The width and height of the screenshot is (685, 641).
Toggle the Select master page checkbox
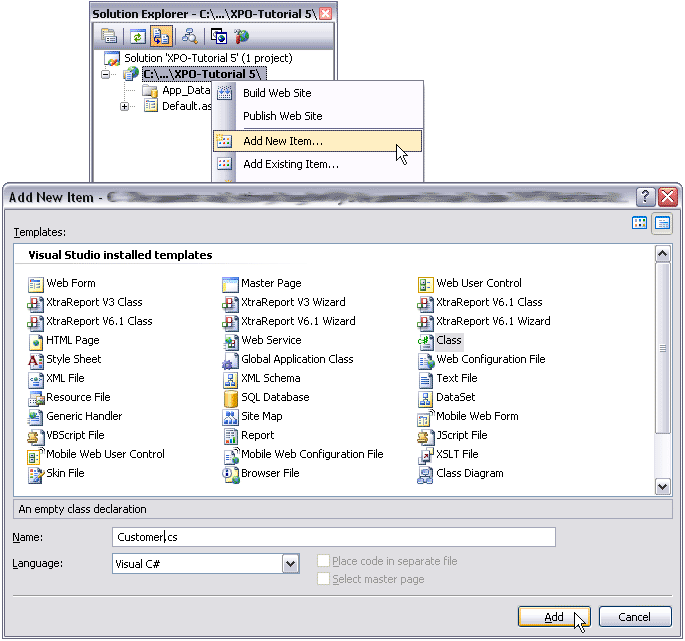pyautogui.click(x=323, y=579)
